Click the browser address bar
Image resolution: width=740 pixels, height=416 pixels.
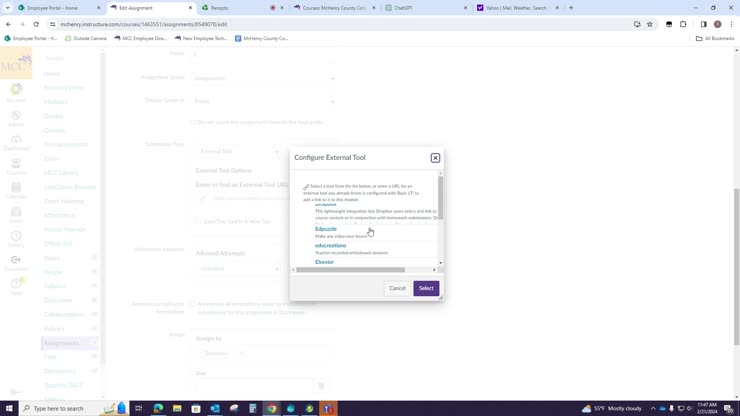300,24
